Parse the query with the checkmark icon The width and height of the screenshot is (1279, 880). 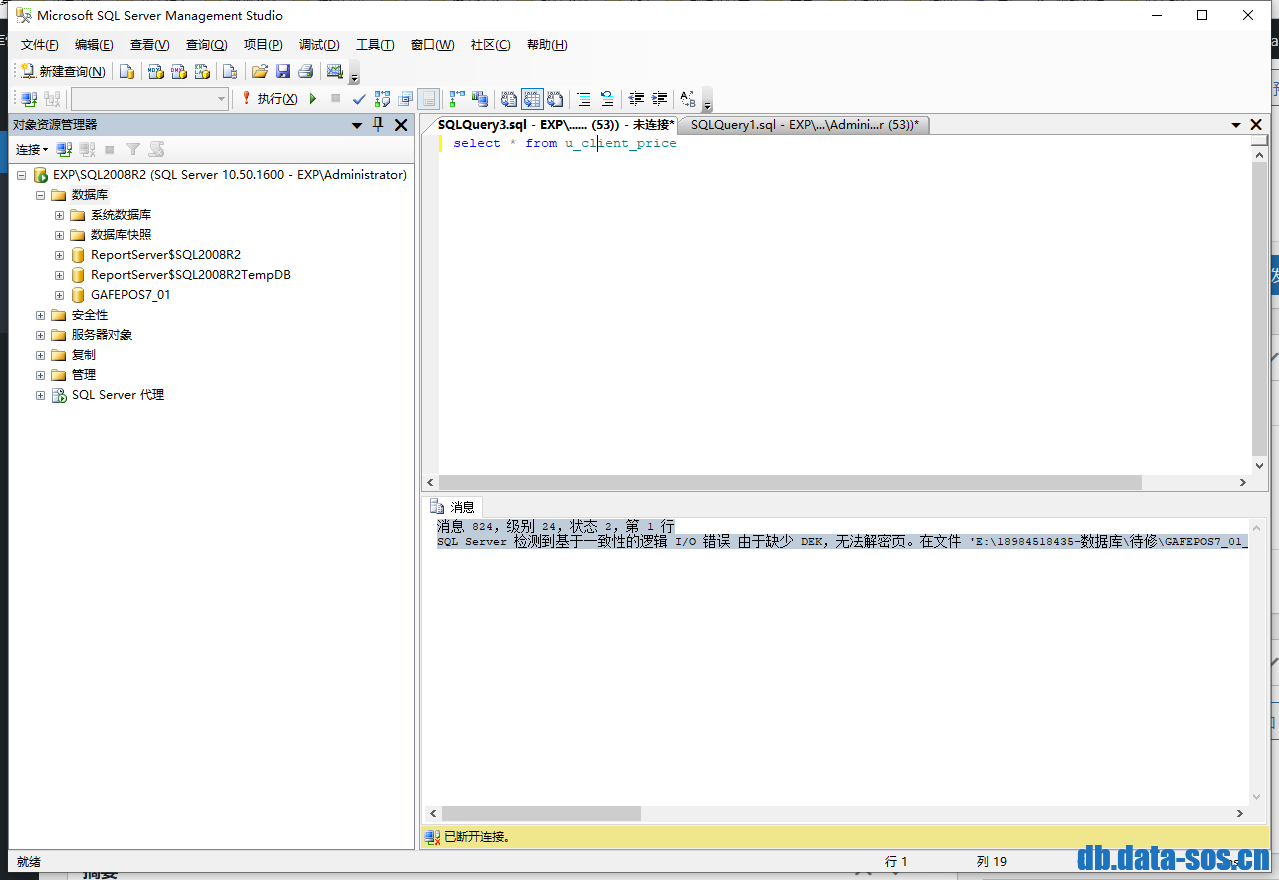point(359,98)
